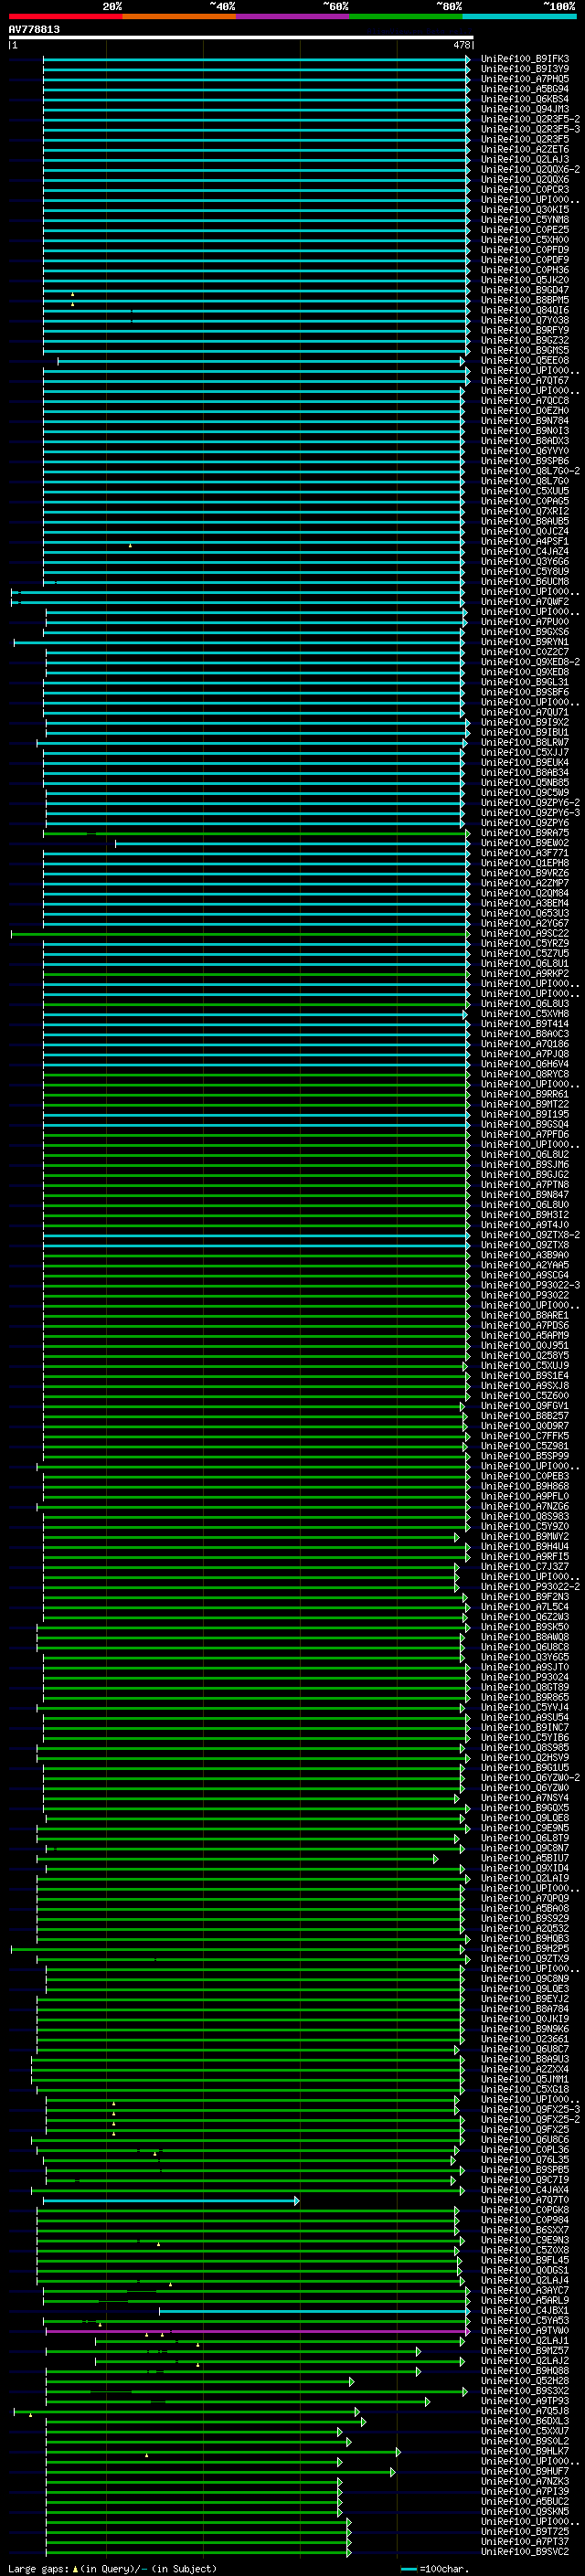Select hit label UniRef100_A2ZET6
The height and width of the screenshot is (2576, 585).
pos(524,150)
